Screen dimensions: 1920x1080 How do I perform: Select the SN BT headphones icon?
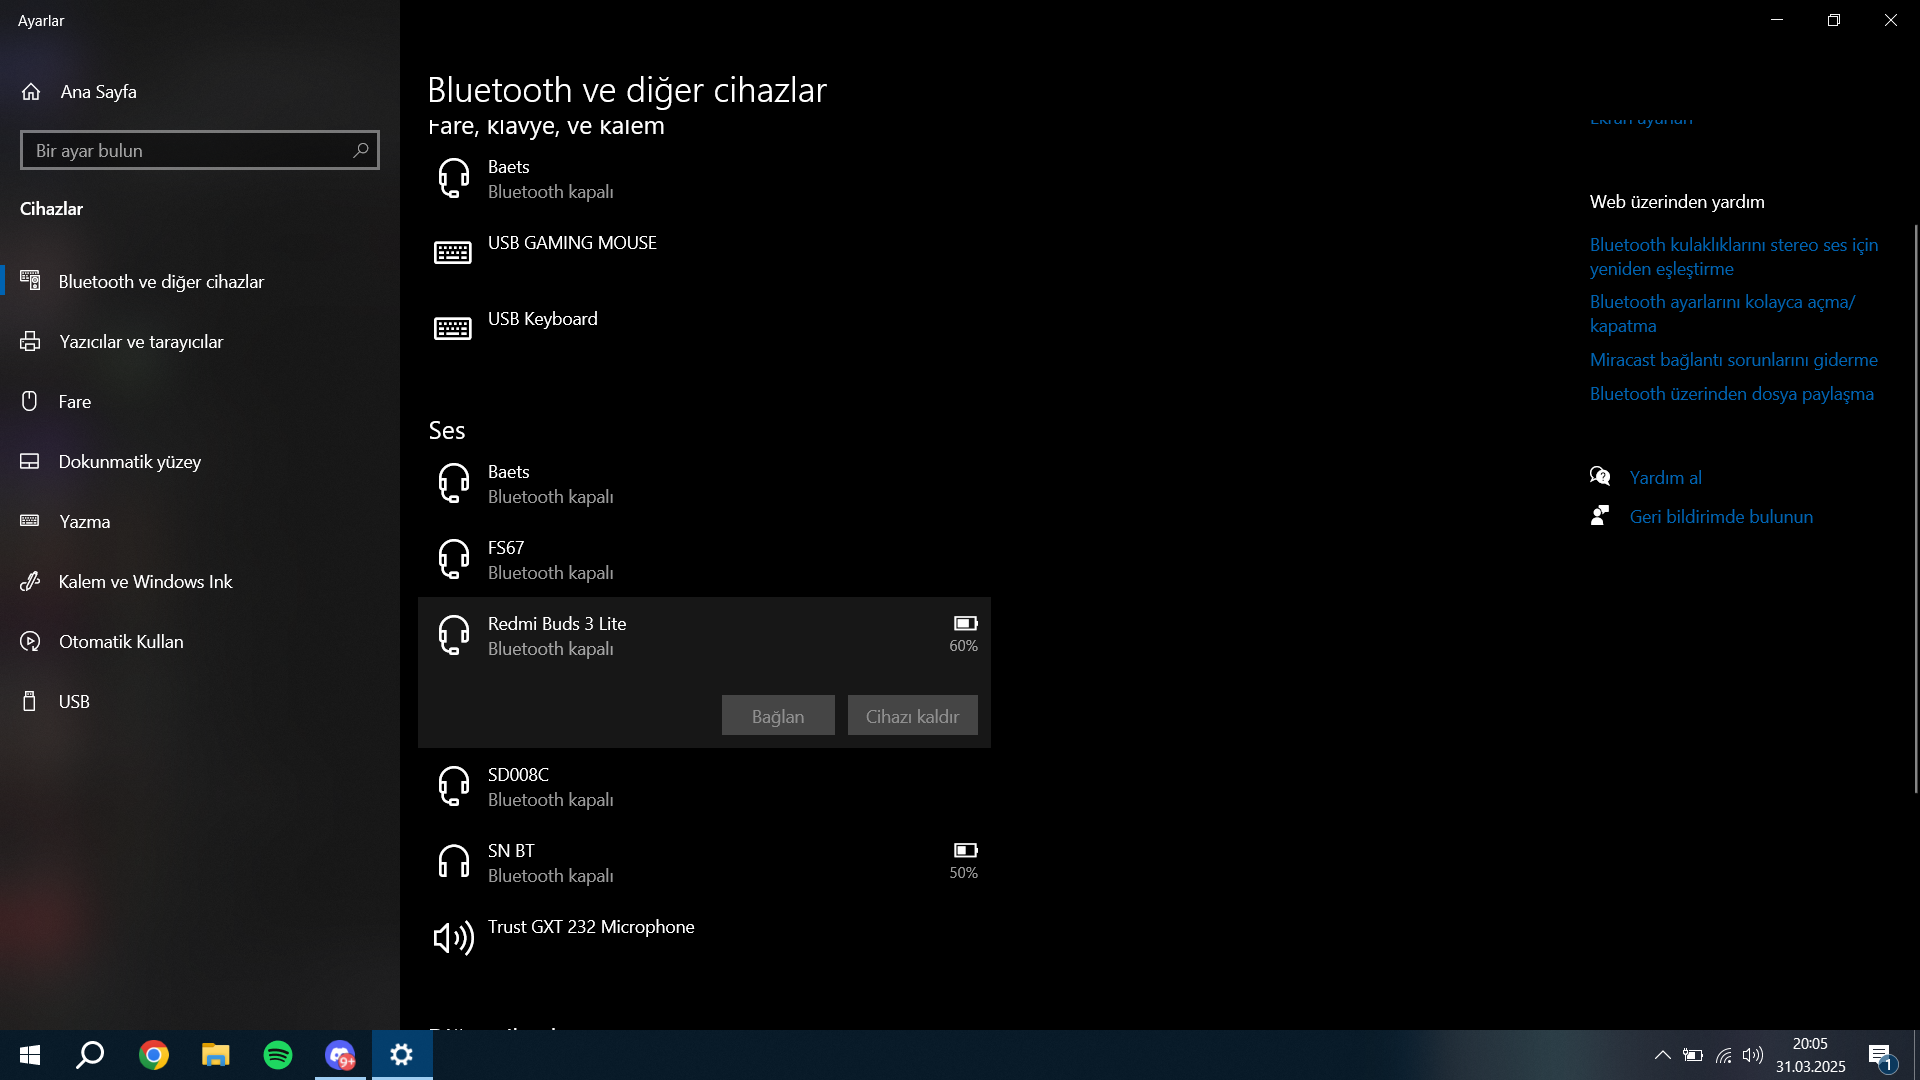point(453,862)
